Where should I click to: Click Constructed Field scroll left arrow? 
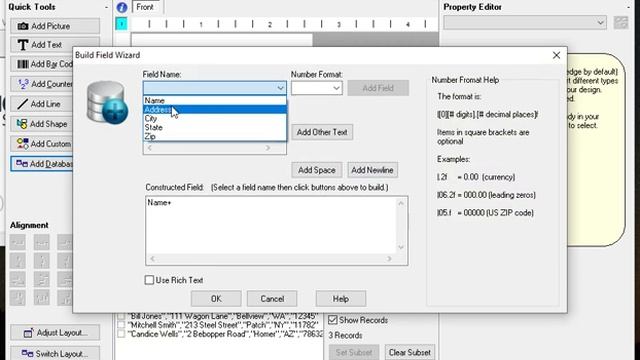[x=152, y=259]
